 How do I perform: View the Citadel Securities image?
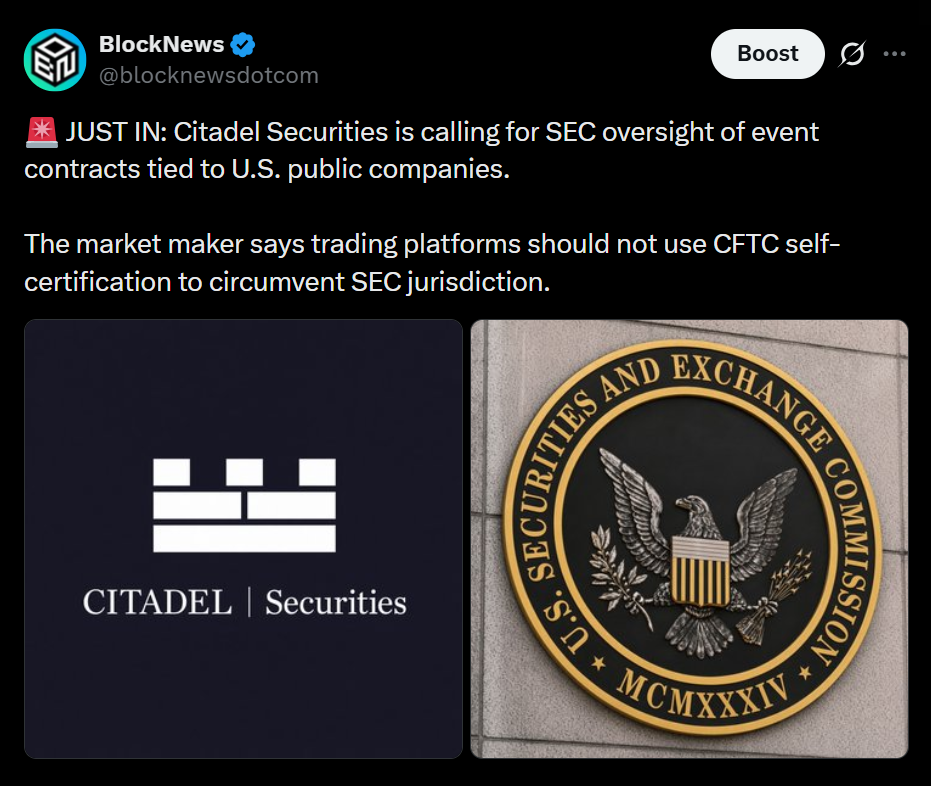(x=243, y=539)
